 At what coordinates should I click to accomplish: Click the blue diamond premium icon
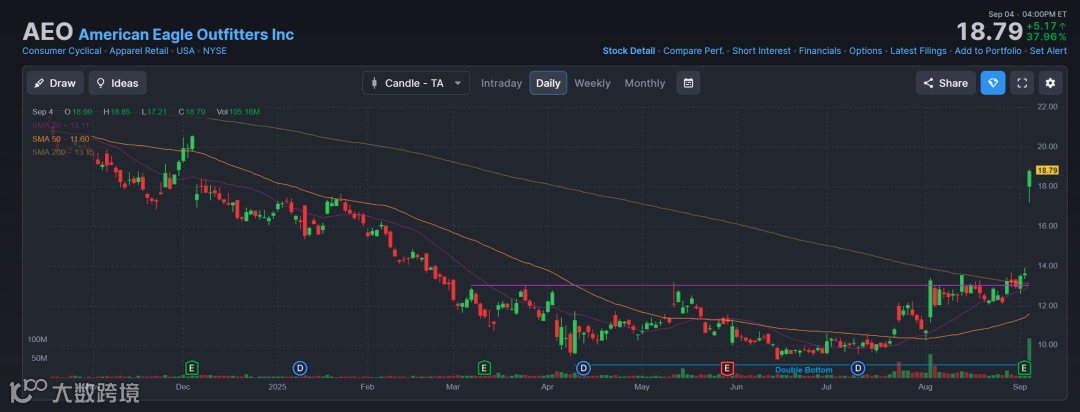993,83
